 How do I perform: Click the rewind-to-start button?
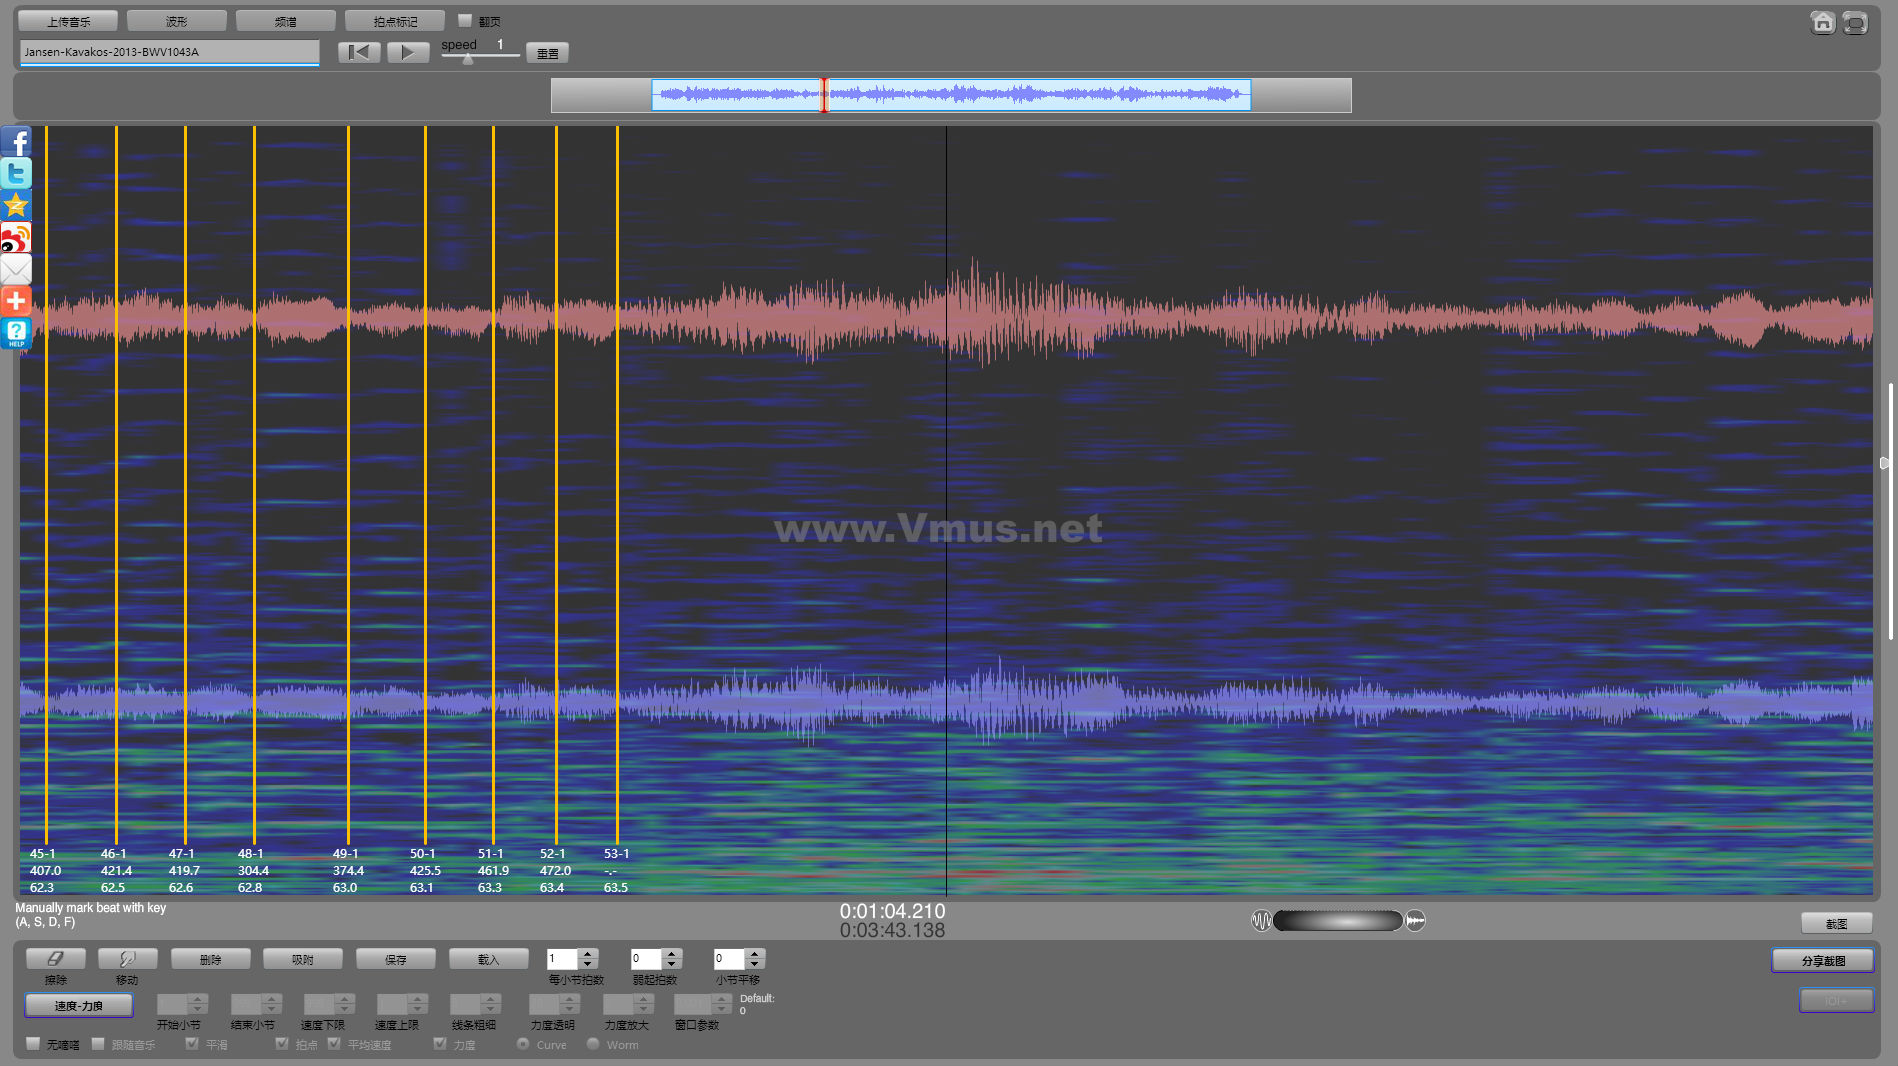click(x=359, y=52)
